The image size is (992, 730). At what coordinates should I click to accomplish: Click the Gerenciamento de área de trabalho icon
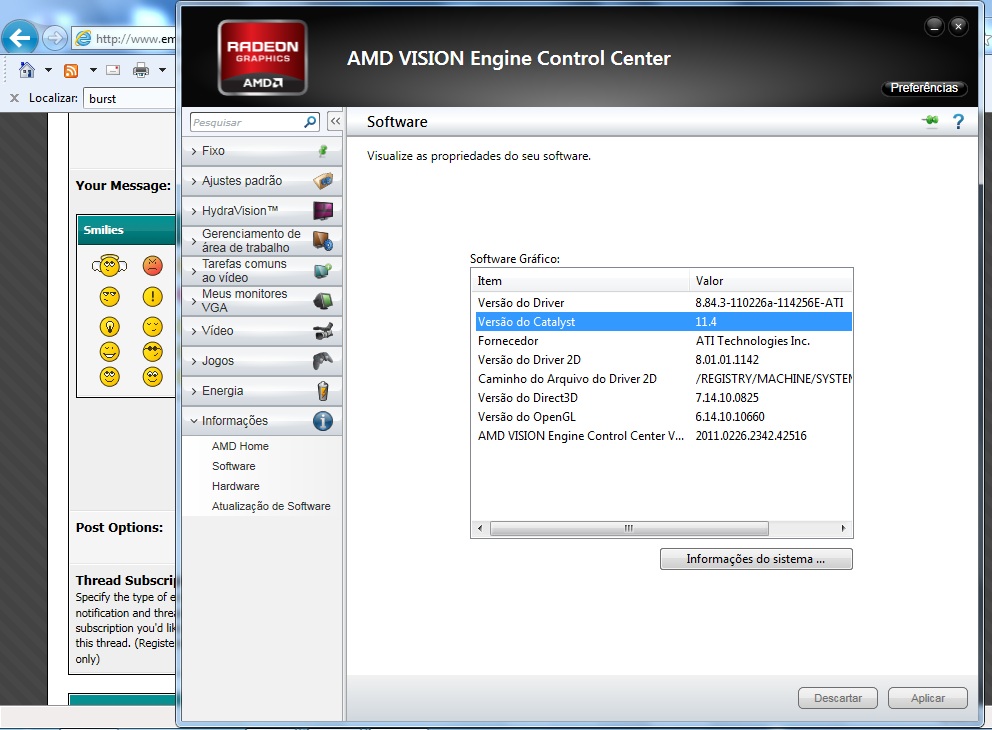point(323,240)
